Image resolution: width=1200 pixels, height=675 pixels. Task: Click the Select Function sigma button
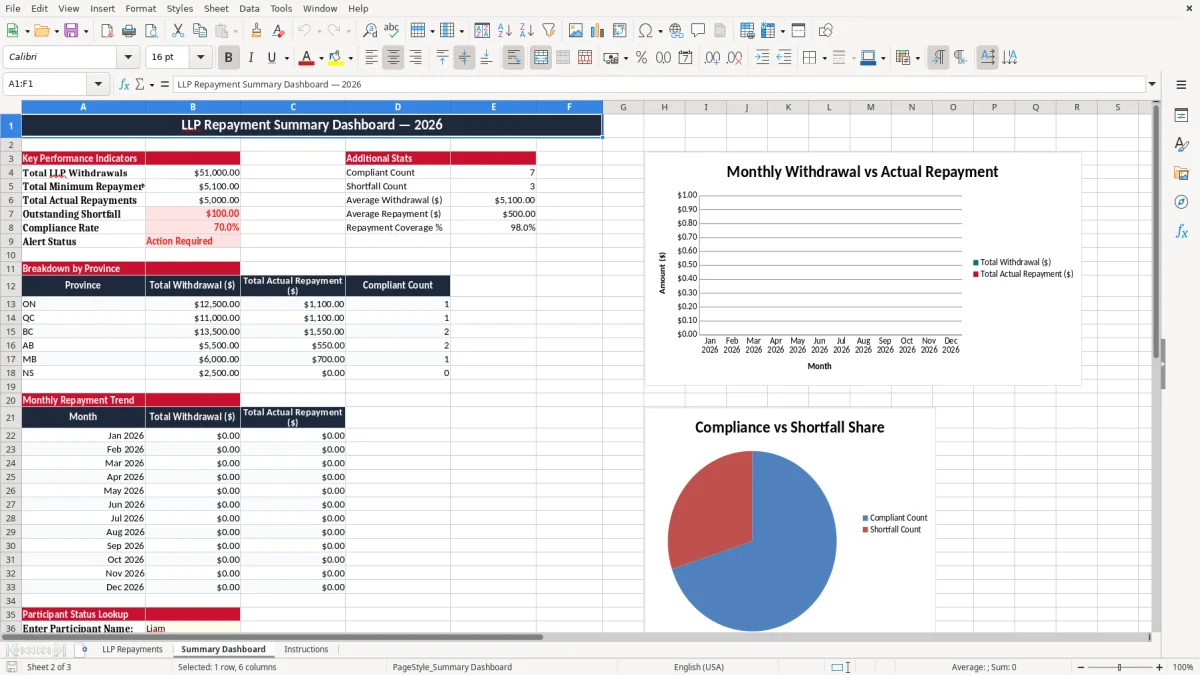tap(141, 84)
